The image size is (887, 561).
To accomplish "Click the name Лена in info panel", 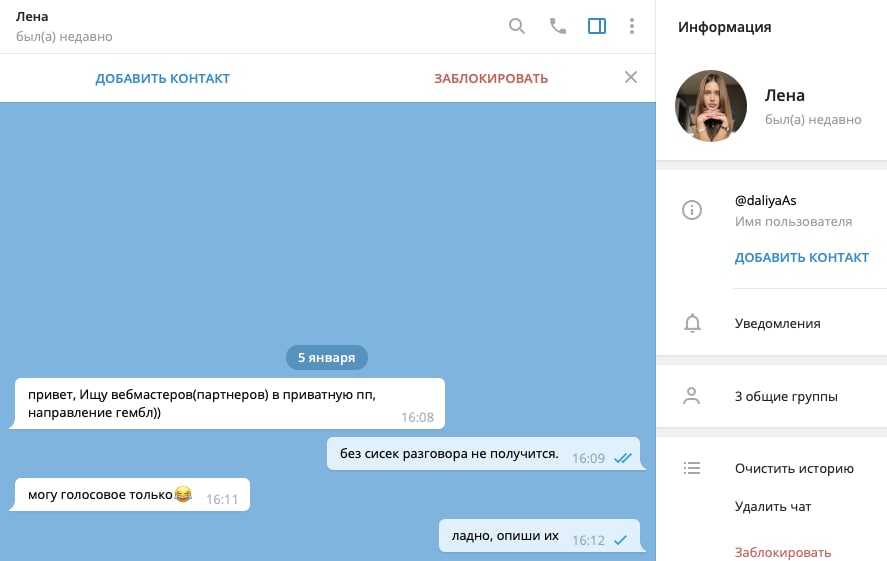I will click(785, 96).
